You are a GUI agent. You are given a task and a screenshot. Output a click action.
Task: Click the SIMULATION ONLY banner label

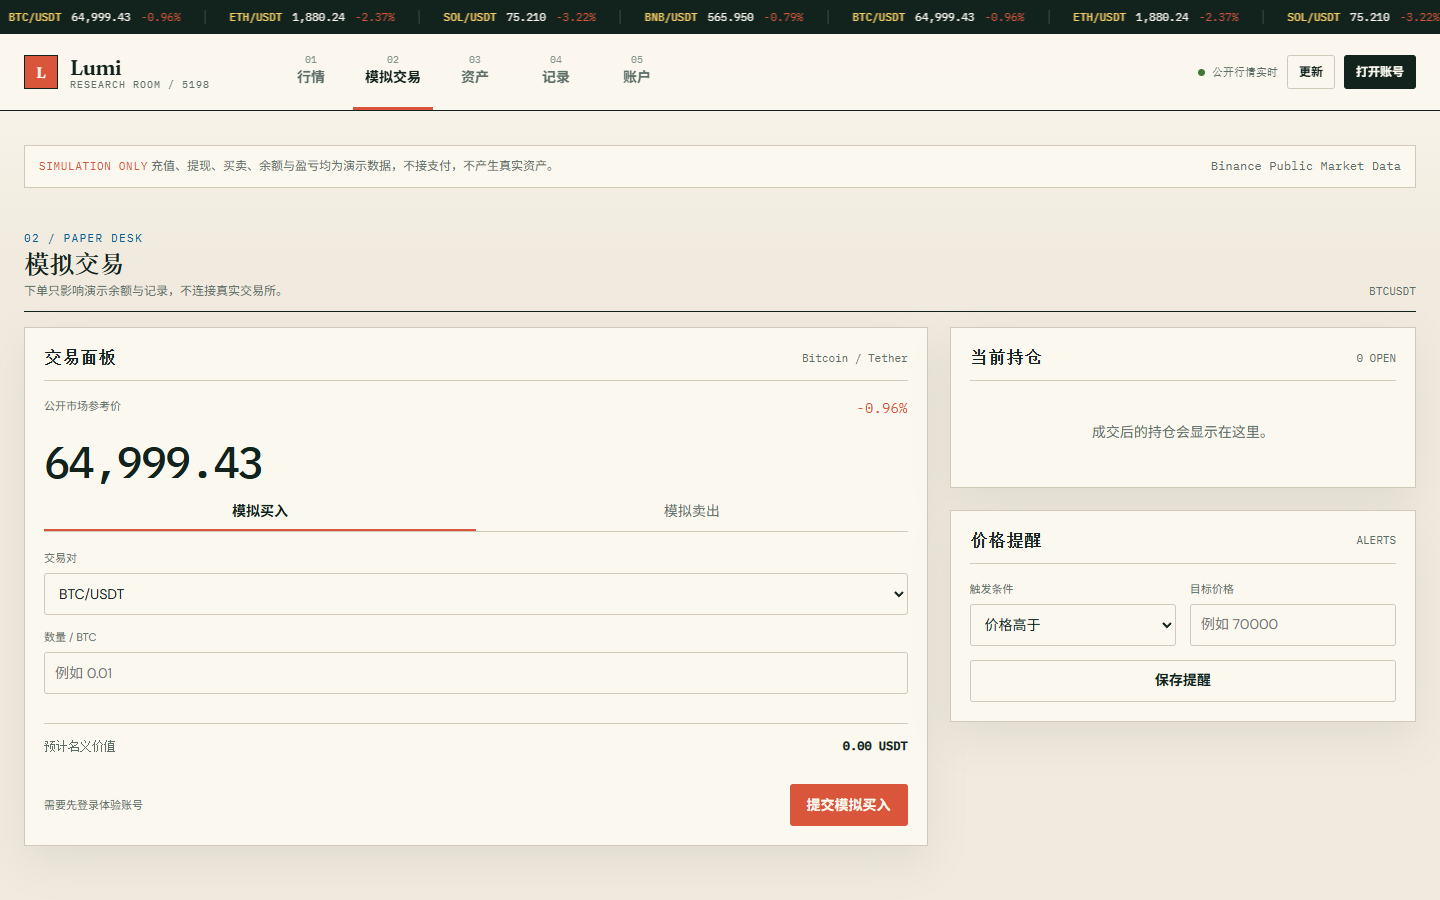tap(93, 166)
